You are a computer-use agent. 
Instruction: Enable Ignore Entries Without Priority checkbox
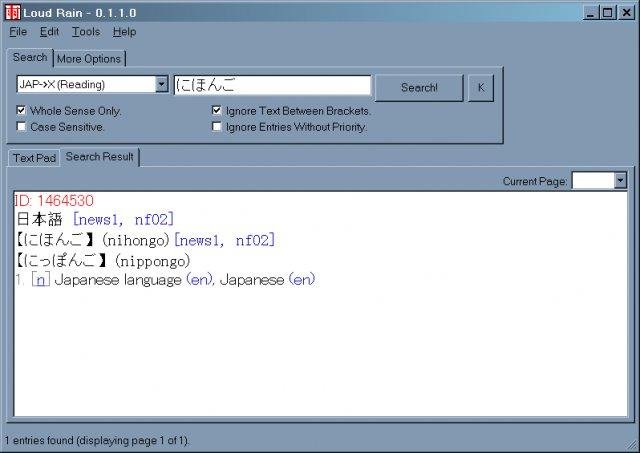click(x=217, y=127)
